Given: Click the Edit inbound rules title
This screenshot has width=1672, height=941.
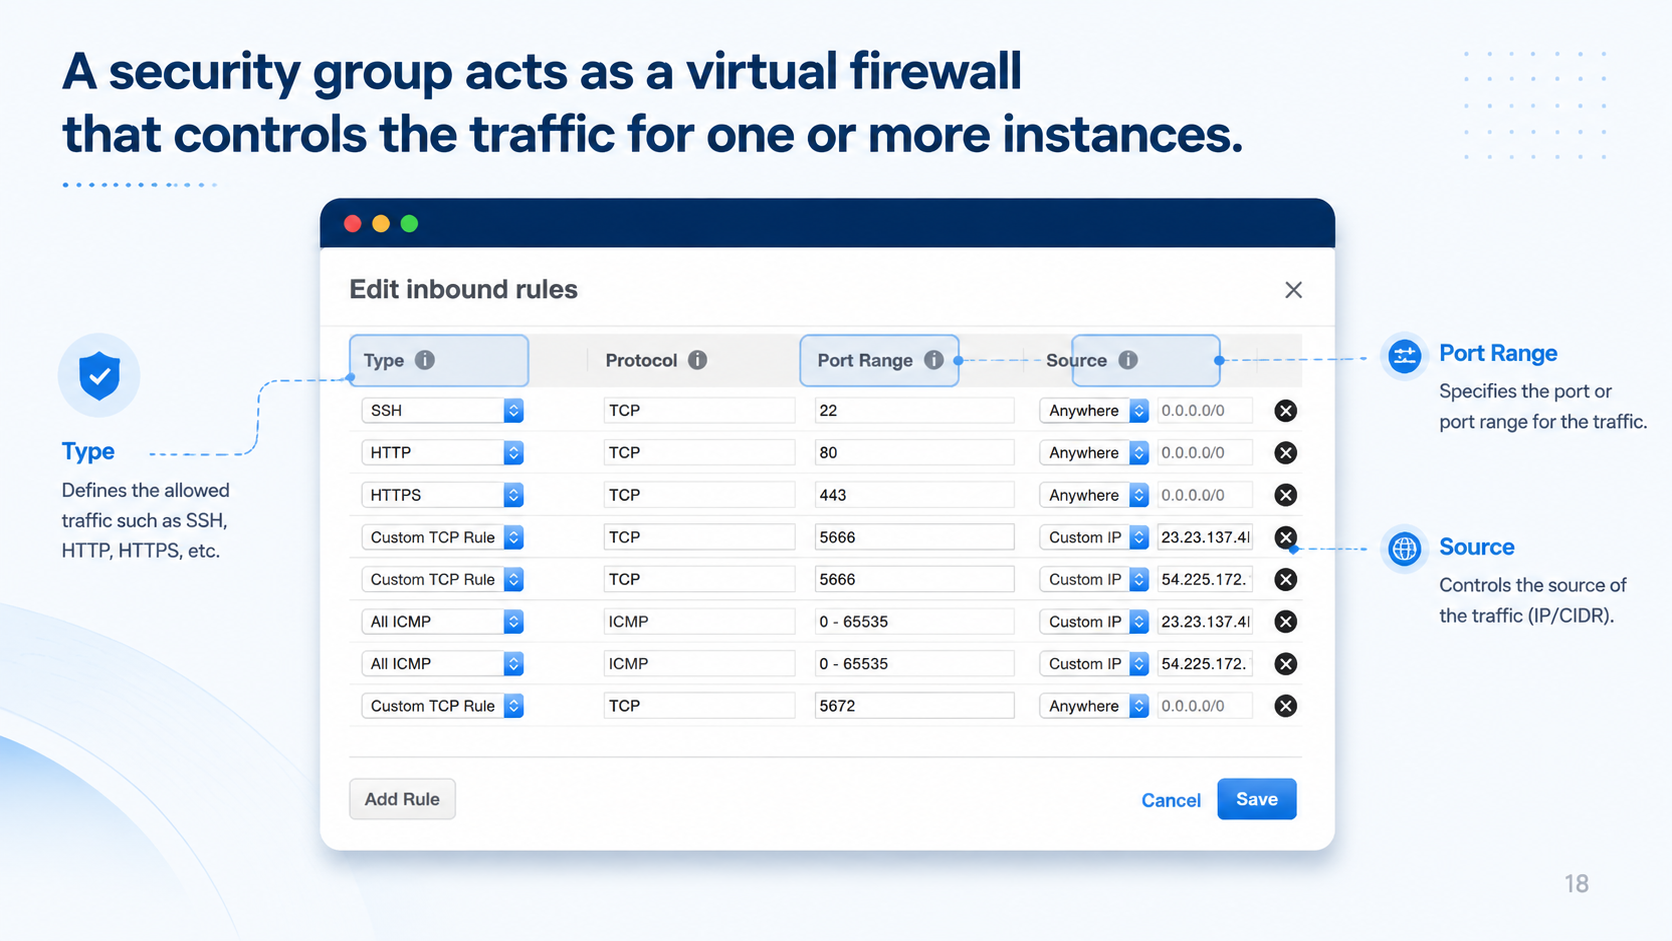Looking at the screenshot, I should (x=463, y=289).
